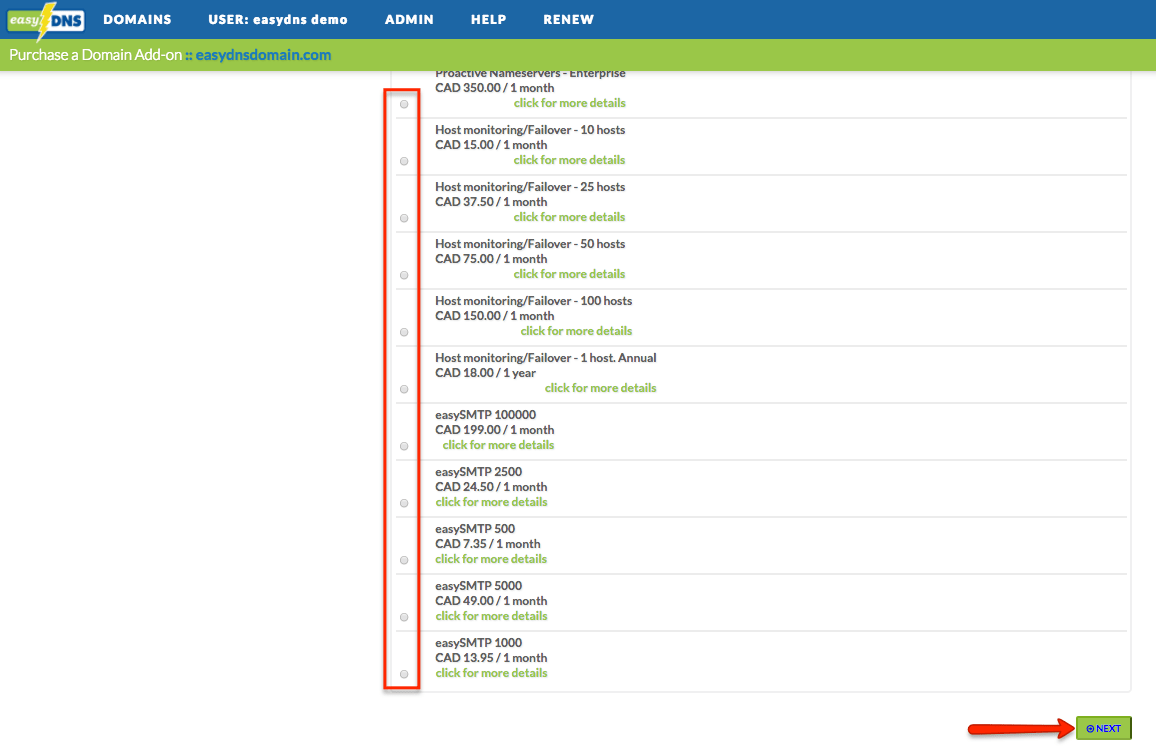Open the HELP menu
Image resolution: width=1156 pixels, height=754 pixels.
click(488, 20)
